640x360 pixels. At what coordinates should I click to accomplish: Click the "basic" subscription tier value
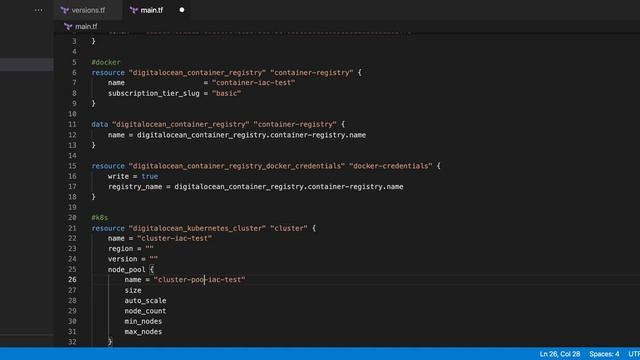click(227, 93)
